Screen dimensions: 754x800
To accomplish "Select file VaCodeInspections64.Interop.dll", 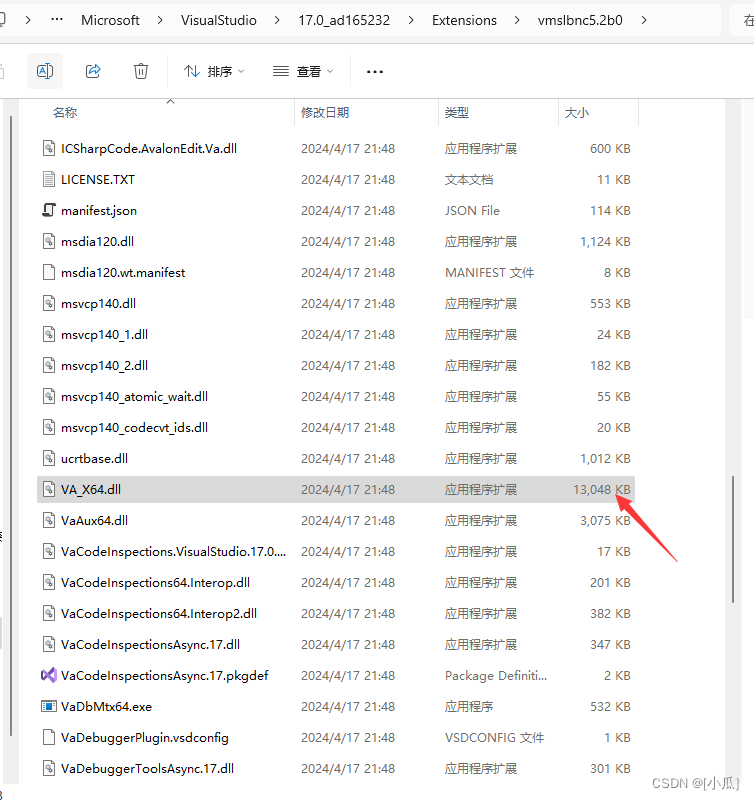I will pos(336,583).
